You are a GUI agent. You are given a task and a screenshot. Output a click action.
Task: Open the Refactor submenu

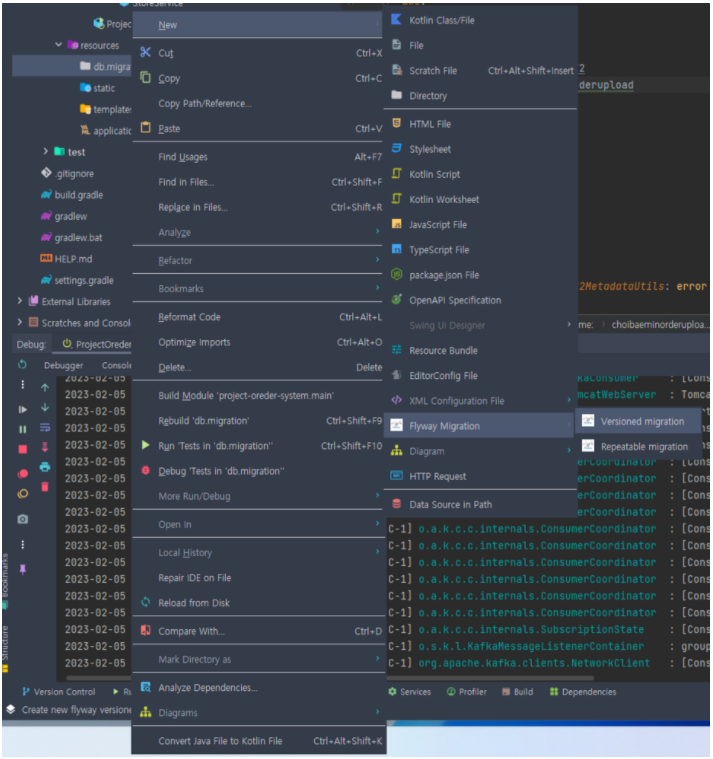pyautogui.click(x=257, y=260)
